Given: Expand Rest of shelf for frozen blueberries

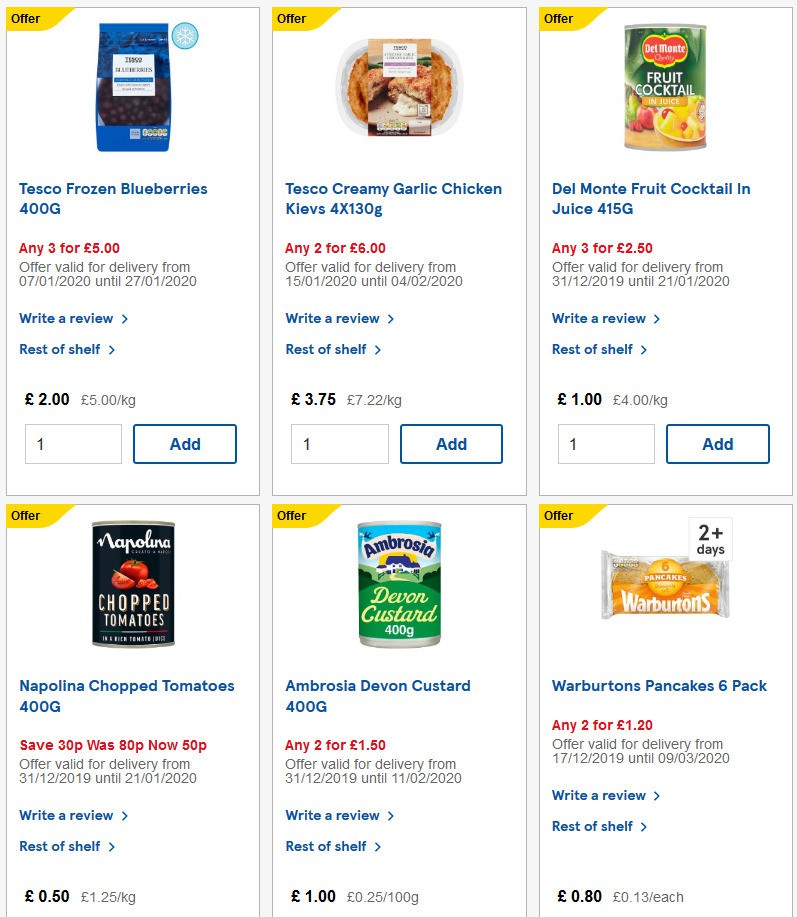Looking at the screenshot, I should pos(58,349).
